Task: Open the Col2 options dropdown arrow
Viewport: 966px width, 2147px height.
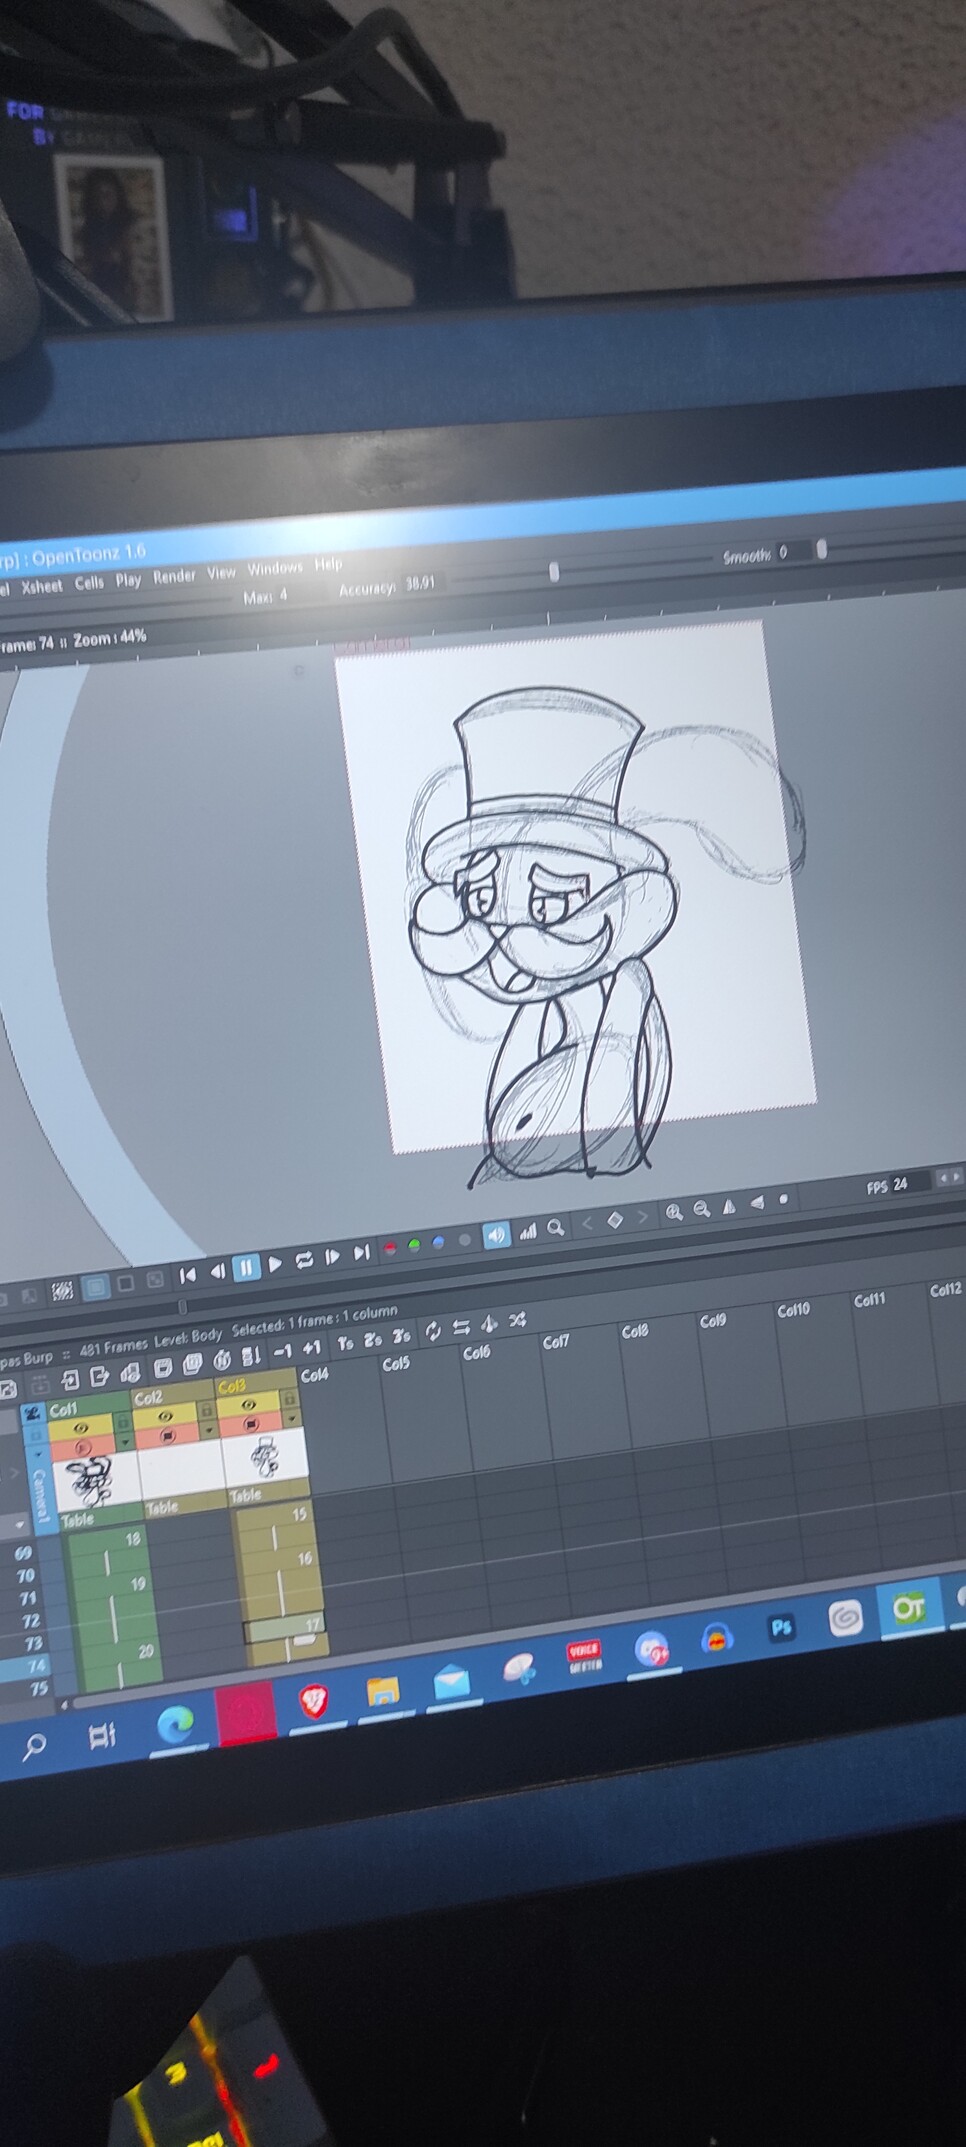Action: [x=209, y=1431]
